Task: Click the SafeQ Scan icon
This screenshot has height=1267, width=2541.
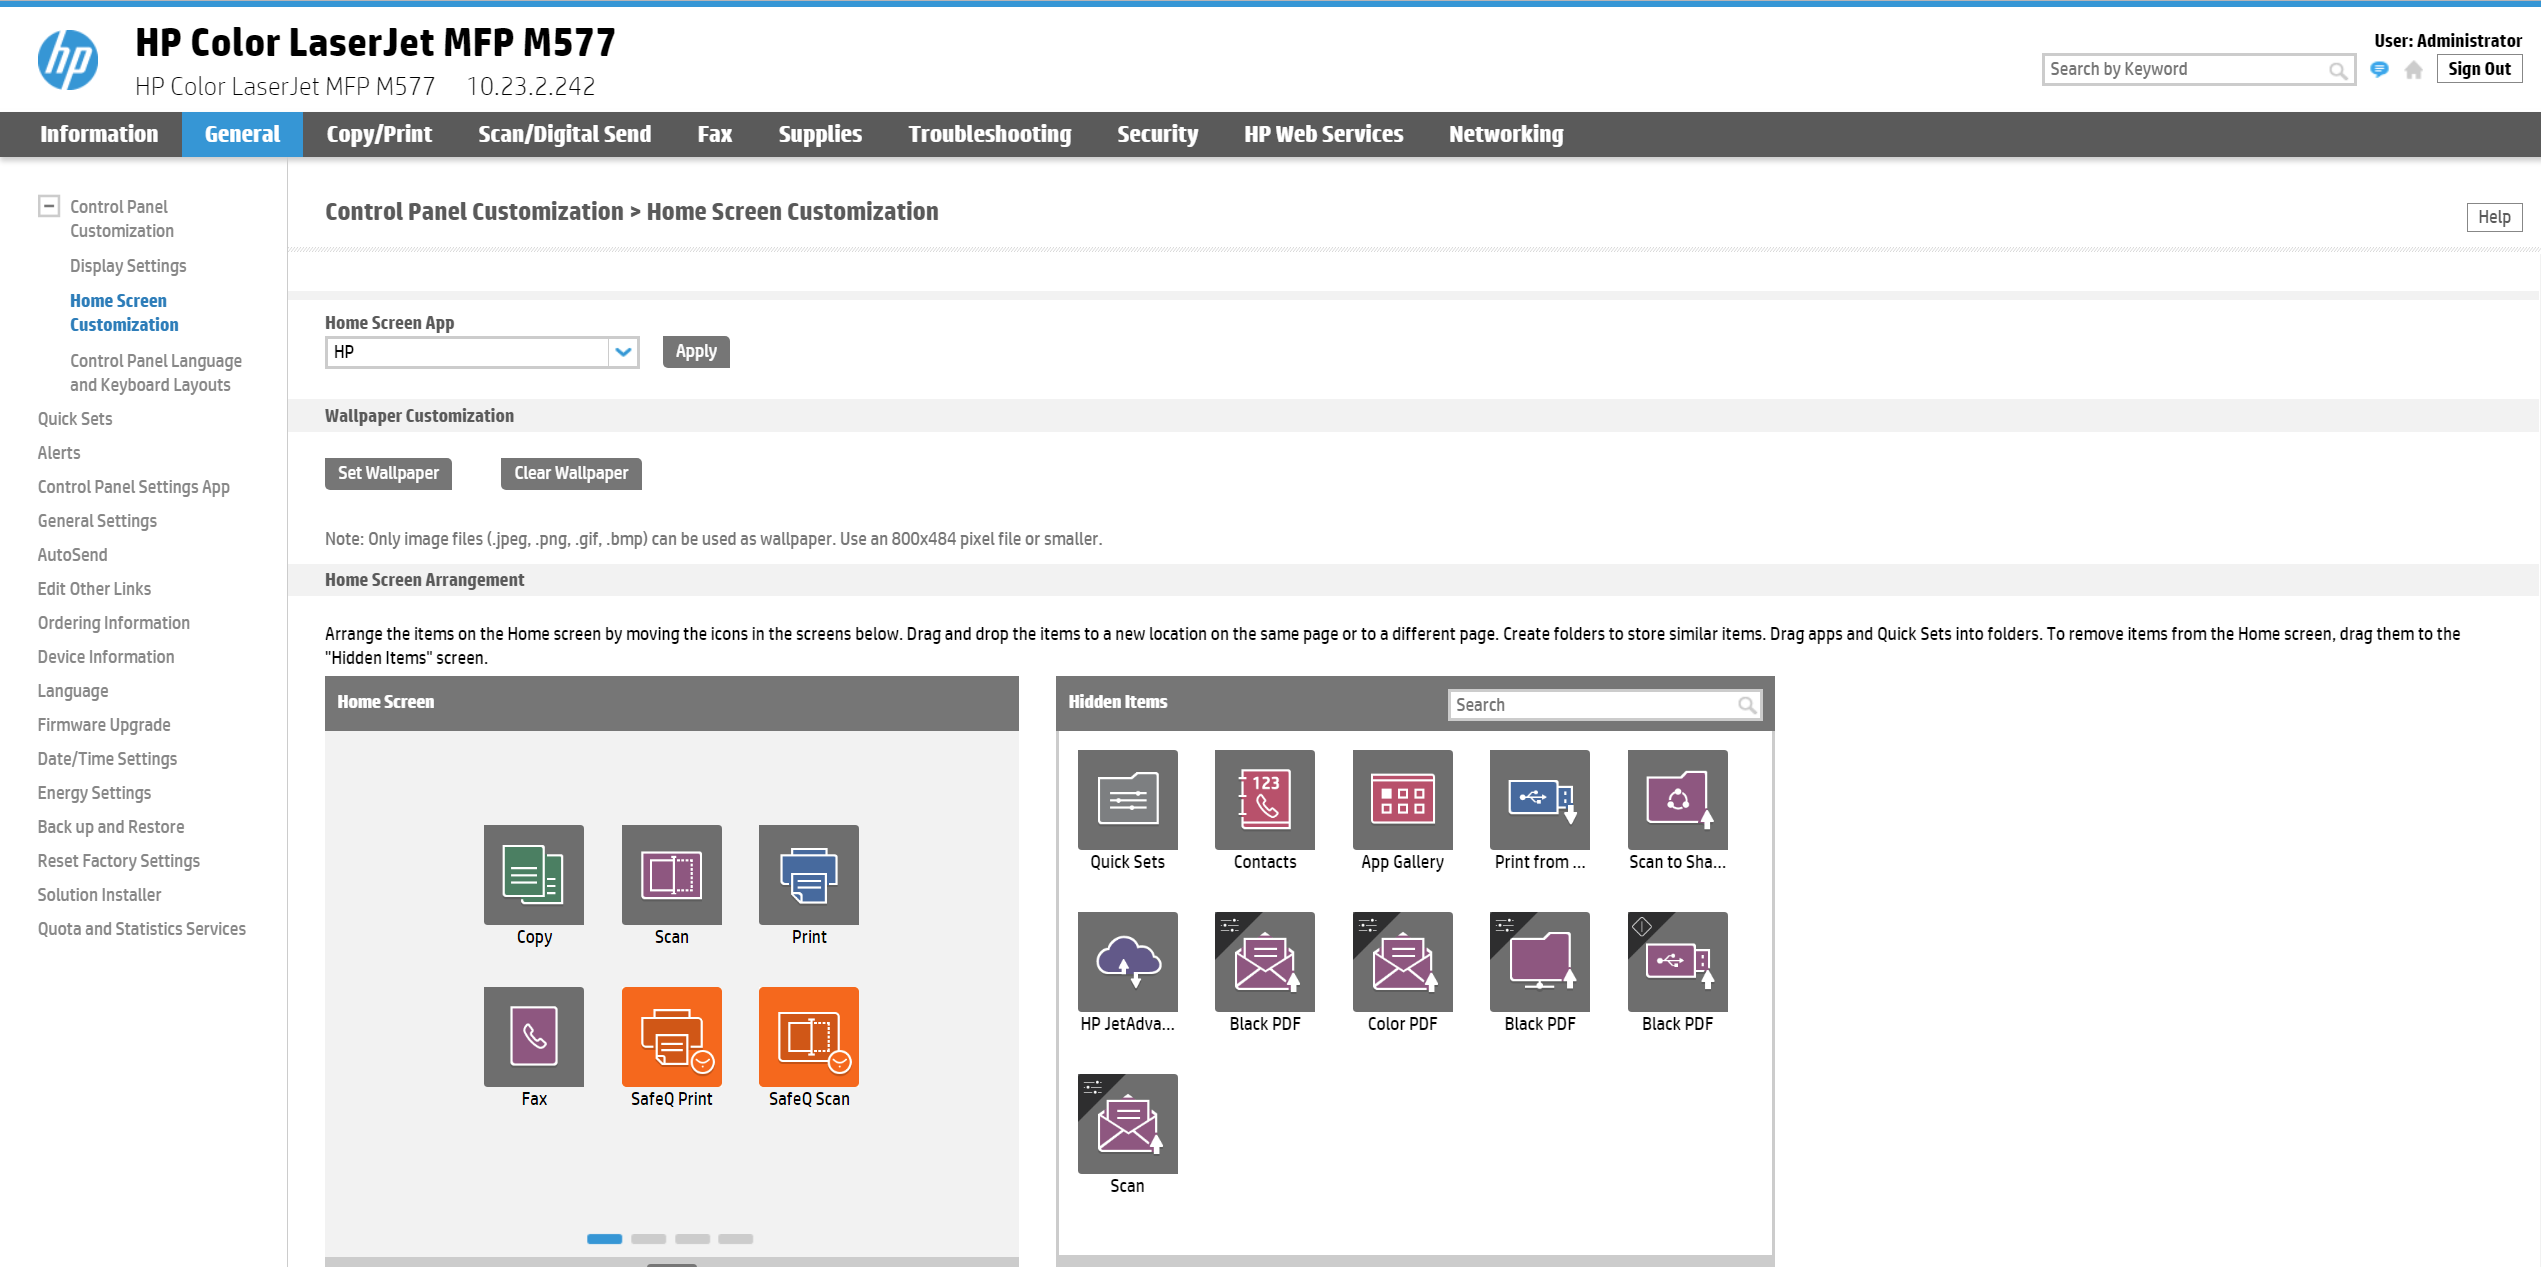Action: pos(808,1036)
